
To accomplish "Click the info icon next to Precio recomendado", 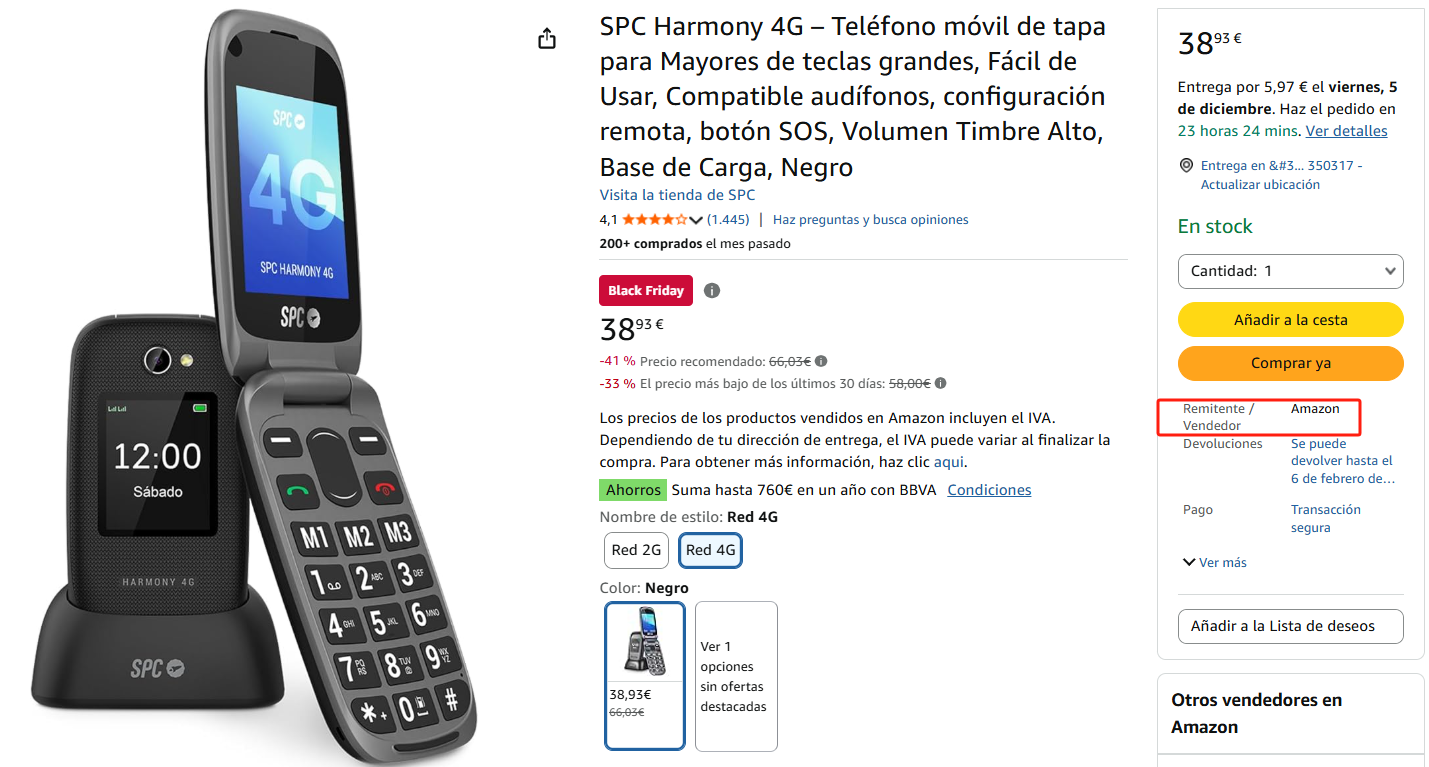I will click(821, 362).
